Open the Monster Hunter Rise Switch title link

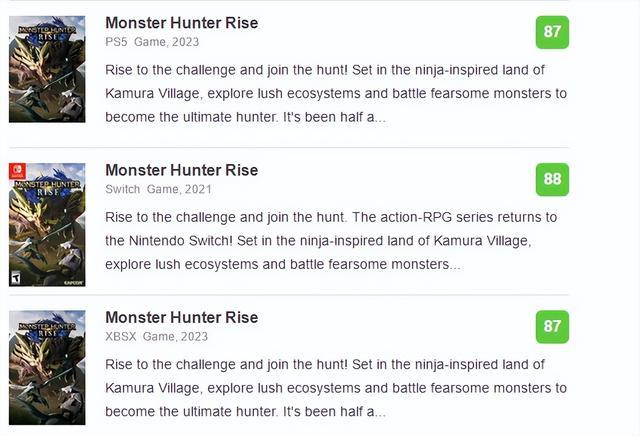click(x=181, y=169)
